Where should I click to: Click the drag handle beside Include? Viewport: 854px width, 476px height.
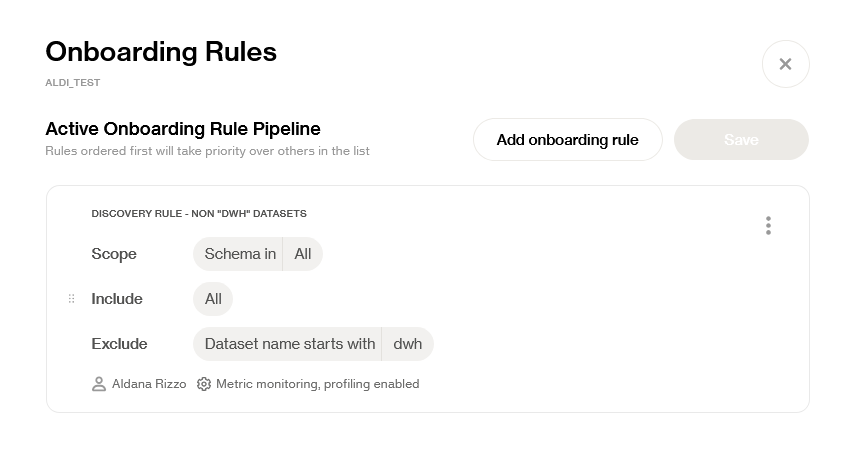pyautogui.click(x=71, y=299)
